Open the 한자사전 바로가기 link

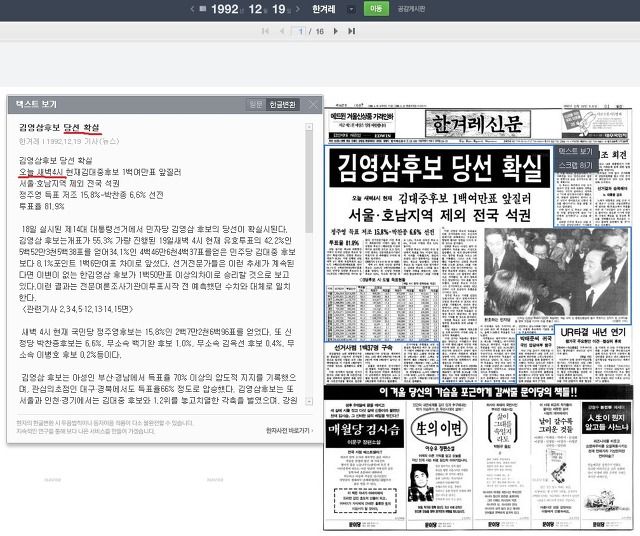(x=289, y=431)
